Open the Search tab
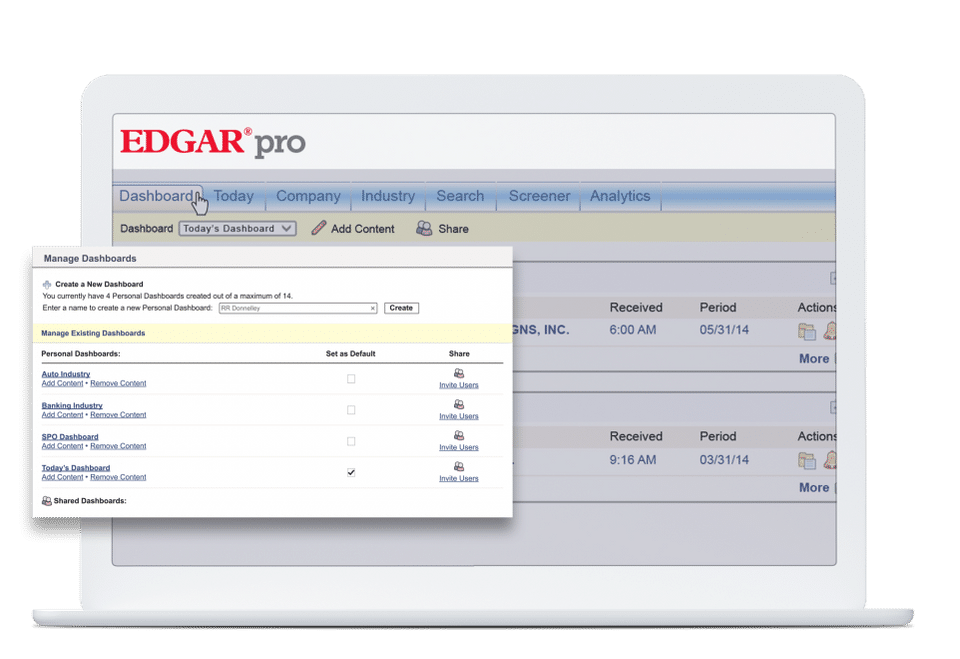The height and width of the screenshot is (659, 960). [460, 196]
